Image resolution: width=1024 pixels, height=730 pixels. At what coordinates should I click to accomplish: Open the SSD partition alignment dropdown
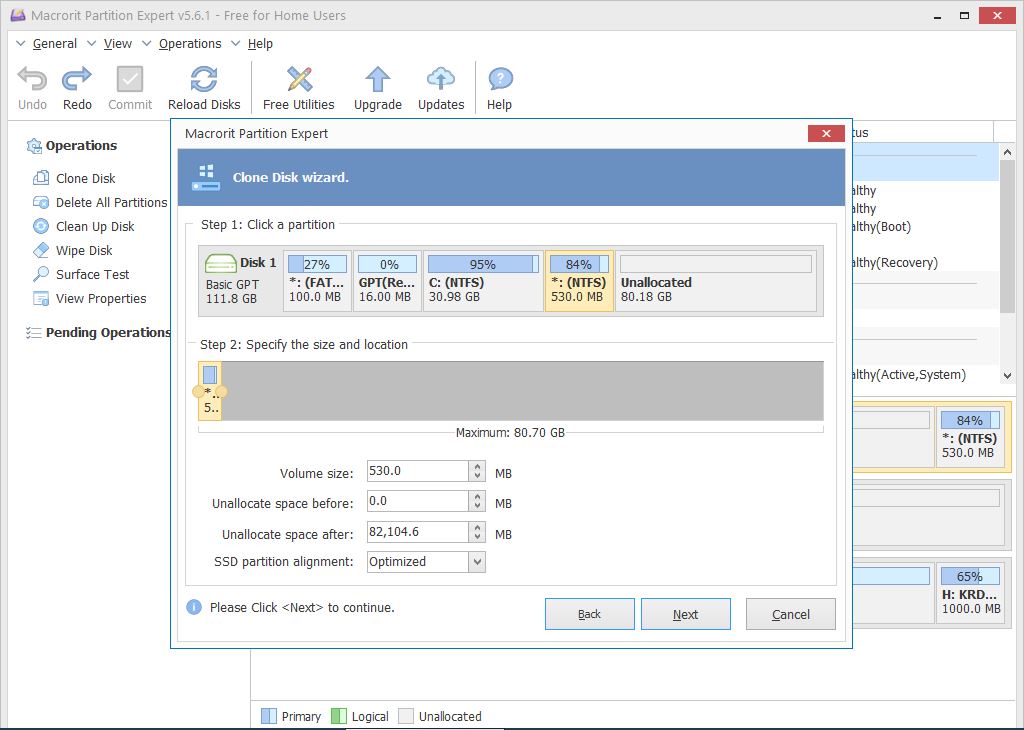(x=477, y=562)
